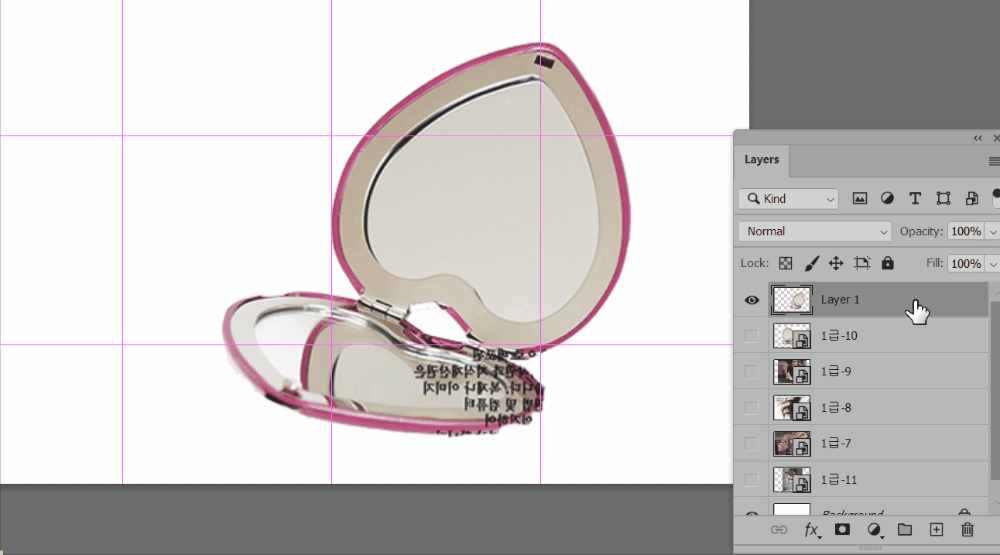Open Layers panel options menu
Screen dimensions: 1000x555
click(994, 161)
